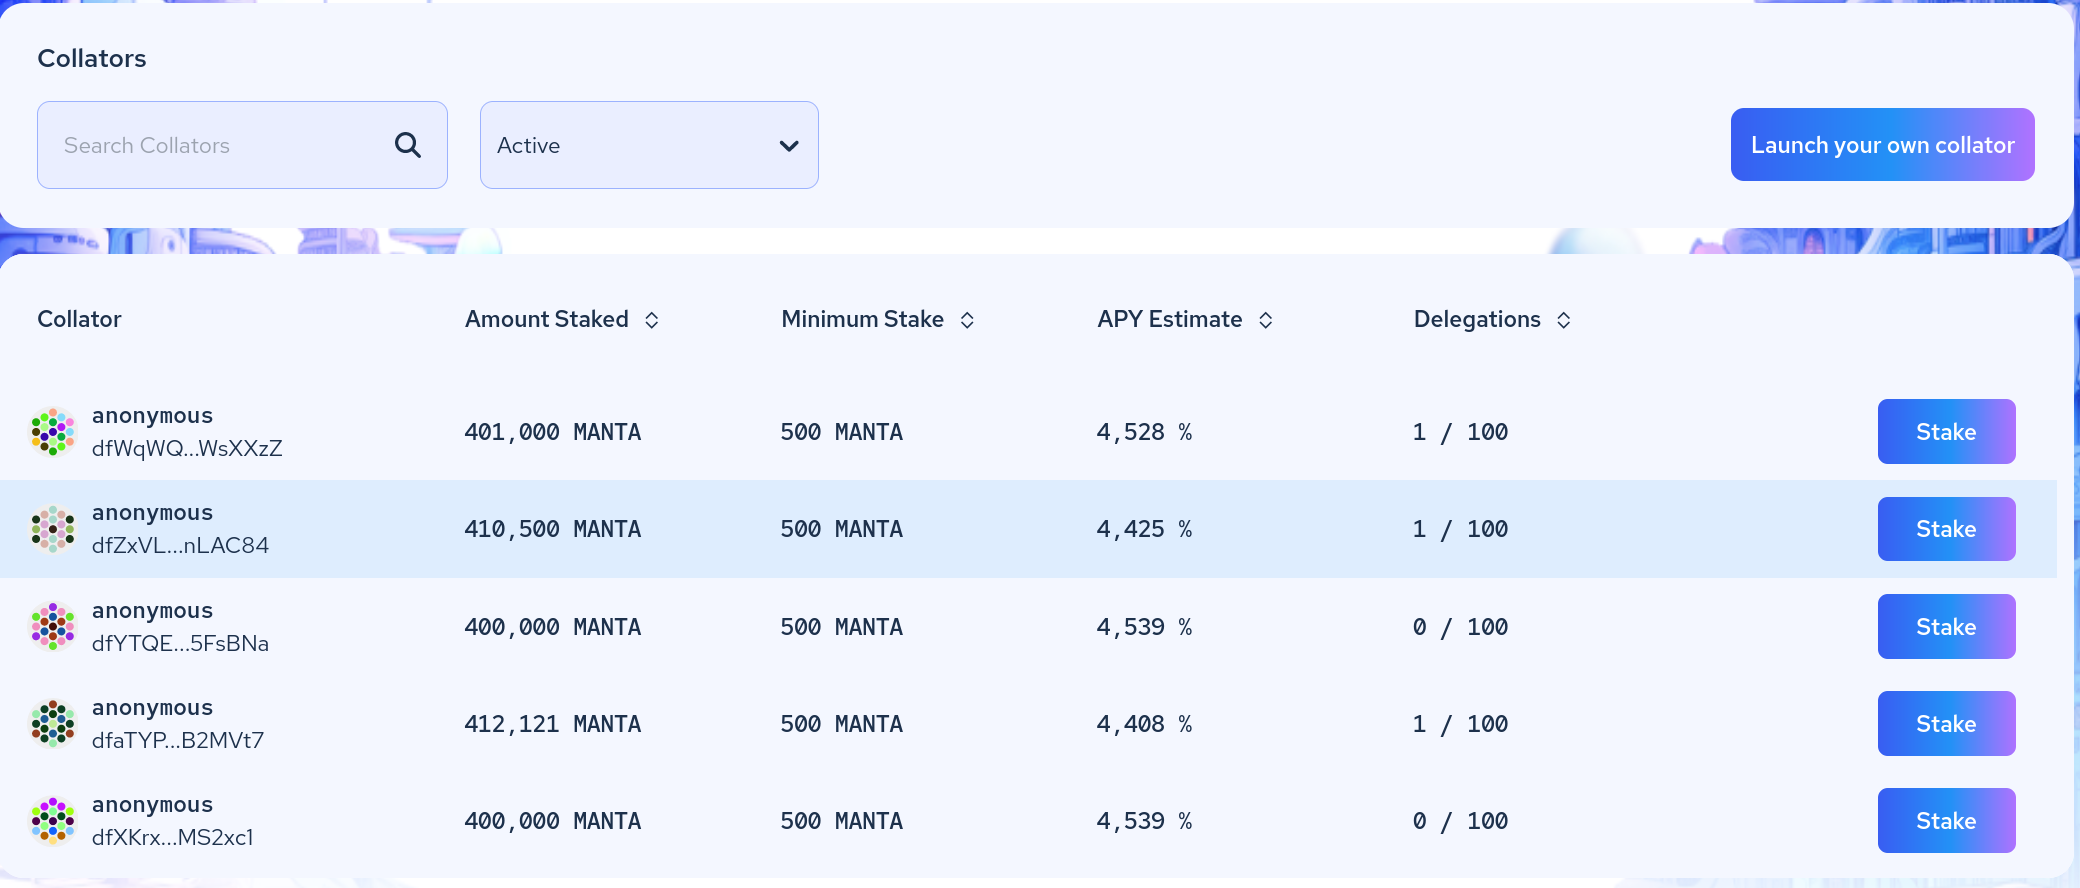Stake with collator dfYTQE...5FsBNa

click(1946, 627)
